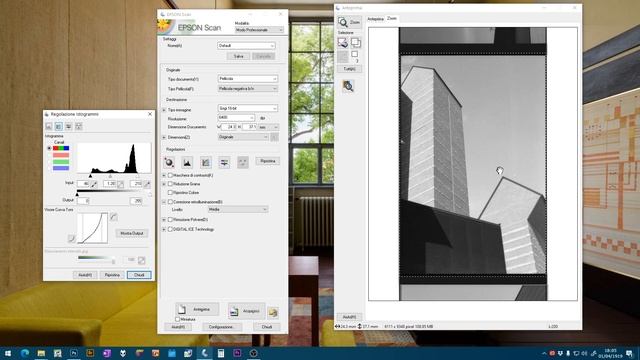Click the Anteprima preview button

click(x=197, y=309)
